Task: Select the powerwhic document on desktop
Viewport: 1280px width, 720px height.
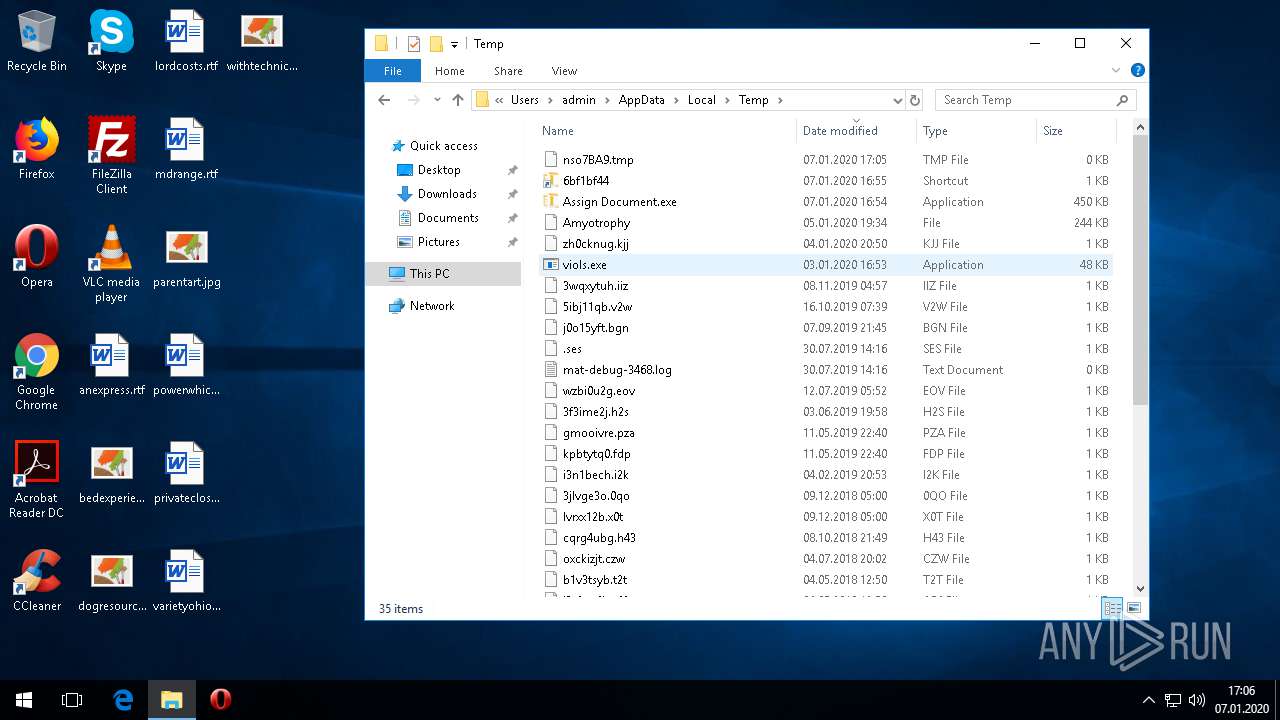Action: click(x=186, y=366)
